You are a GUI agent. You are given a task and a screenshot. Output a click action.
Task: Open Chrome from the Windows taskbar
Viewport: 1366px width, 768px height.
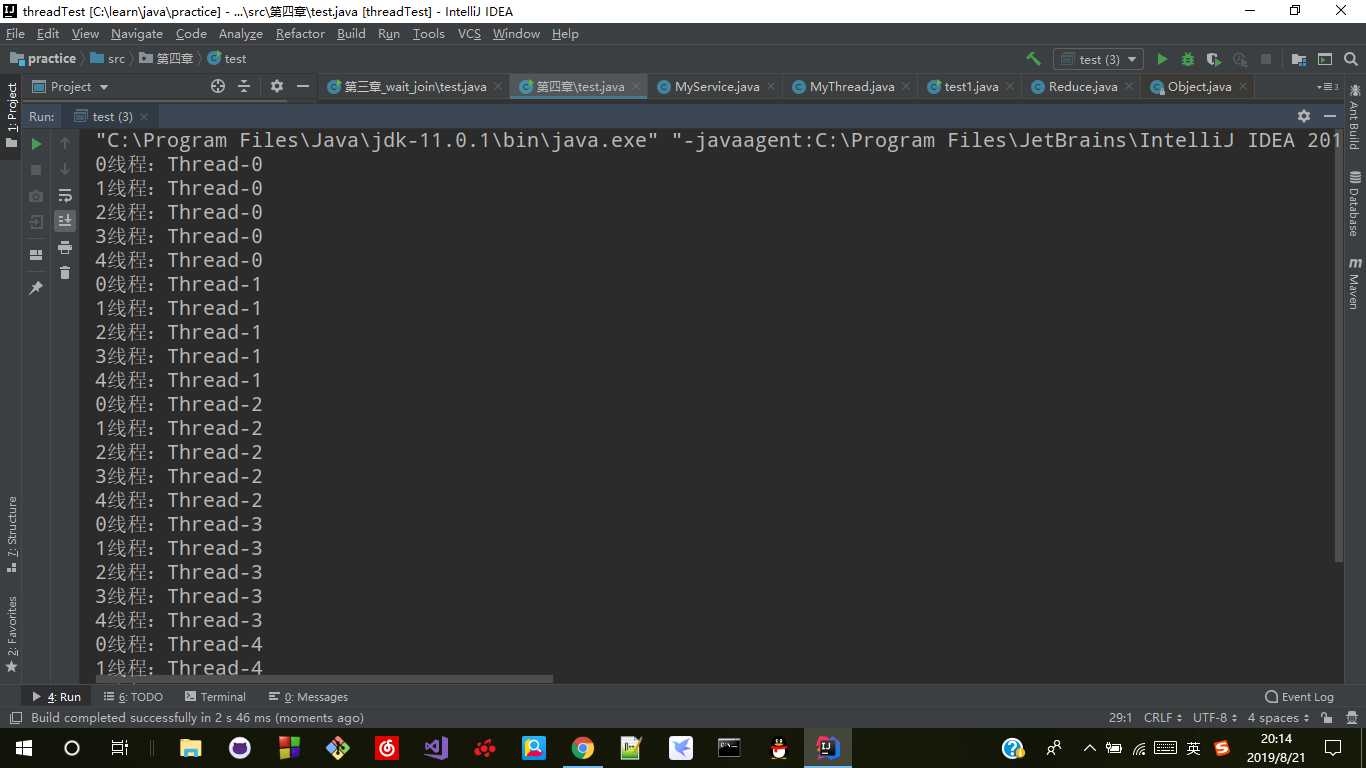[582, 748]
